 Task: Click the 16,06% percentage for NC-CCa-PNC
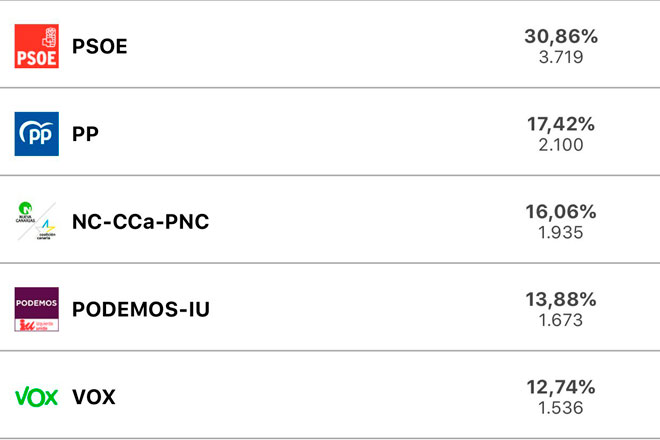(561, 212)
